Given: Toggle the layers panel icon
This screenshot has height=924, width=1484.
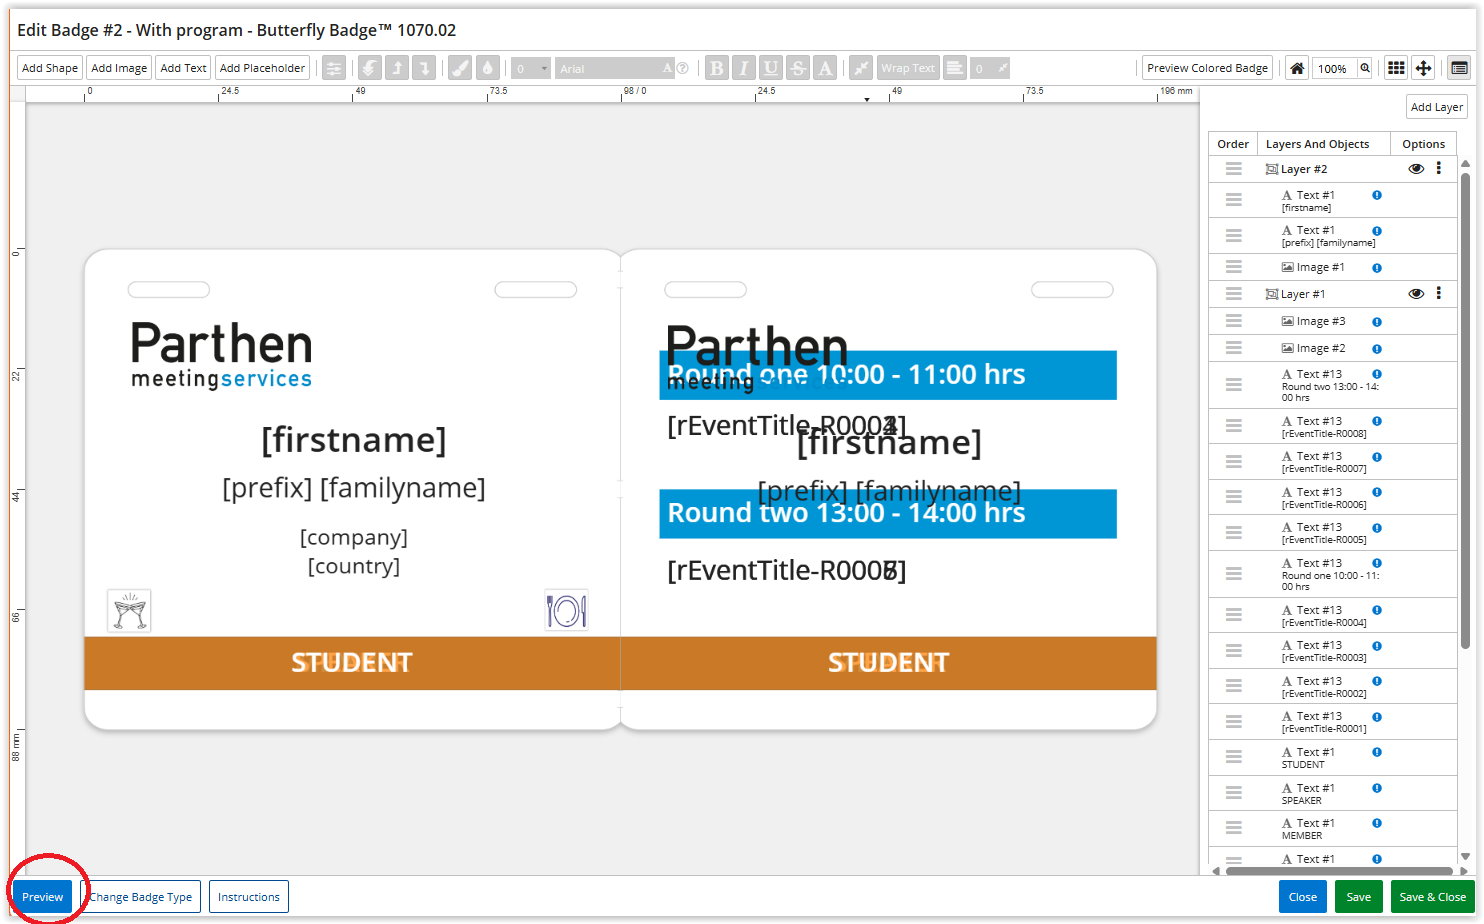Looking at the screenshot, I should click(x=1459, y=68).
